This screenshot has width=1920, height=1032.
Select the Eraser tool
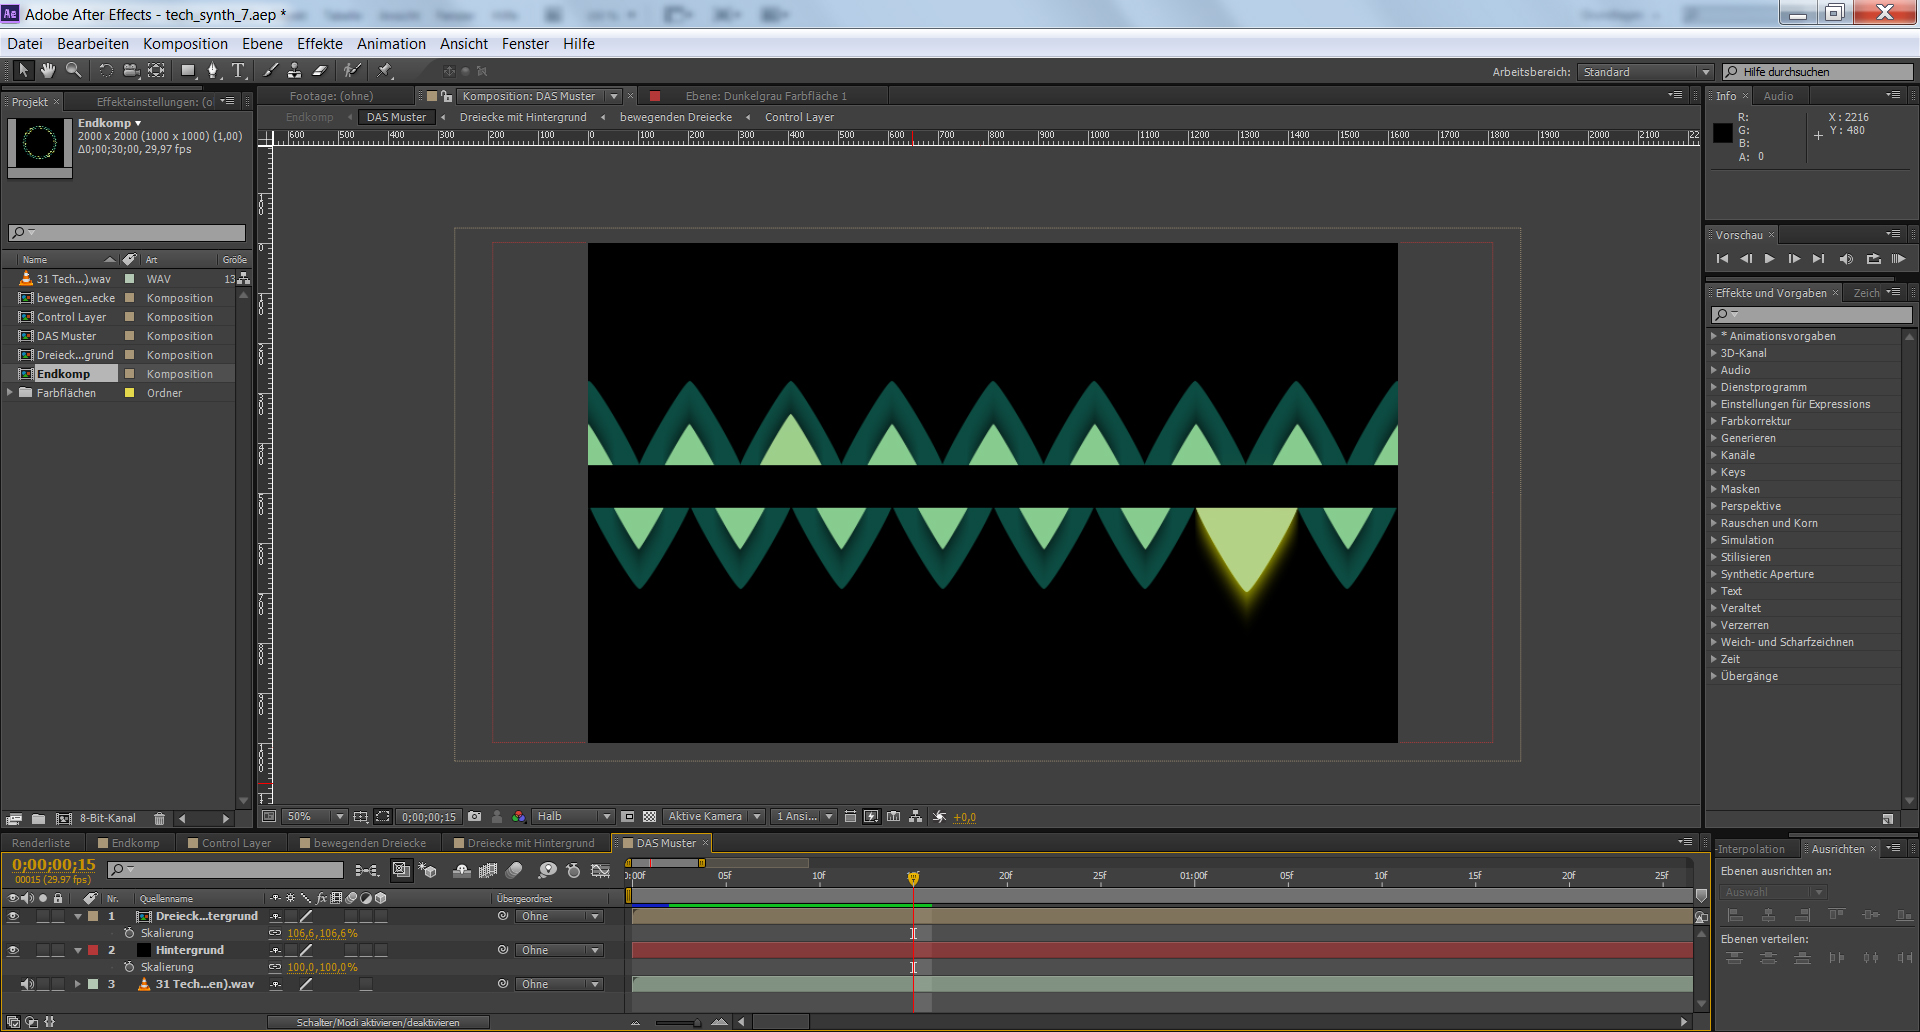pos(320,71)
